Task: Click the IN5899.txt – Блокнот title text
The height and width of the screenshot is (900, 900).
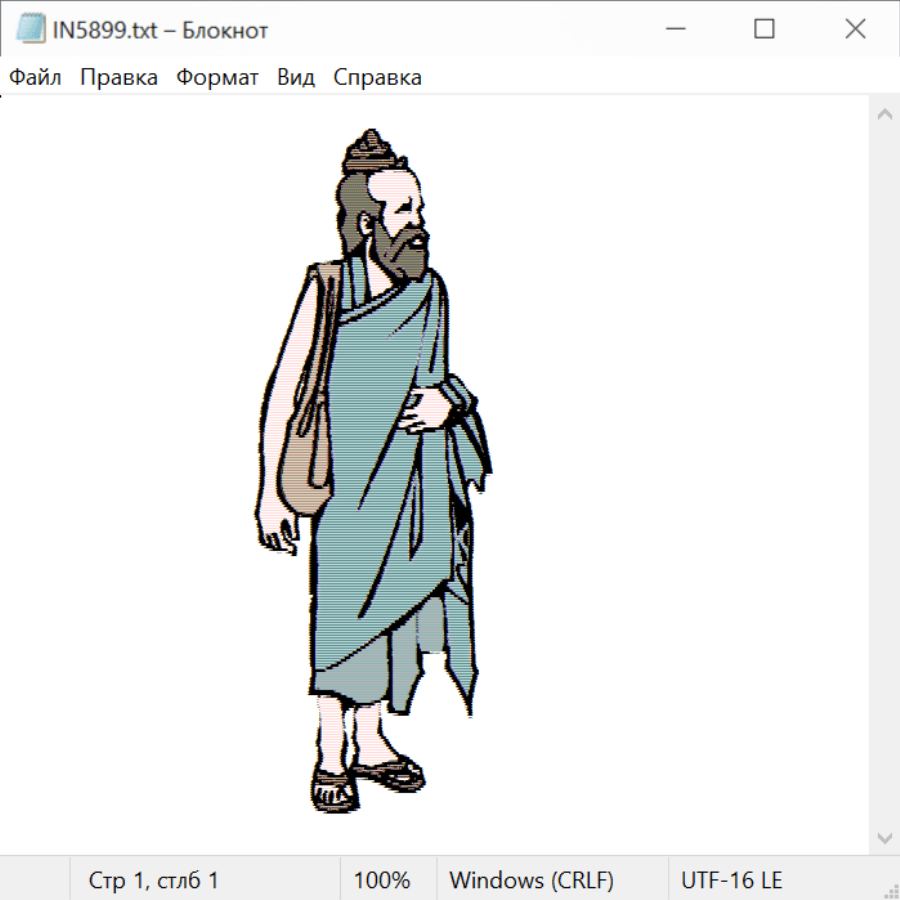Action: (x=160, y=30)
